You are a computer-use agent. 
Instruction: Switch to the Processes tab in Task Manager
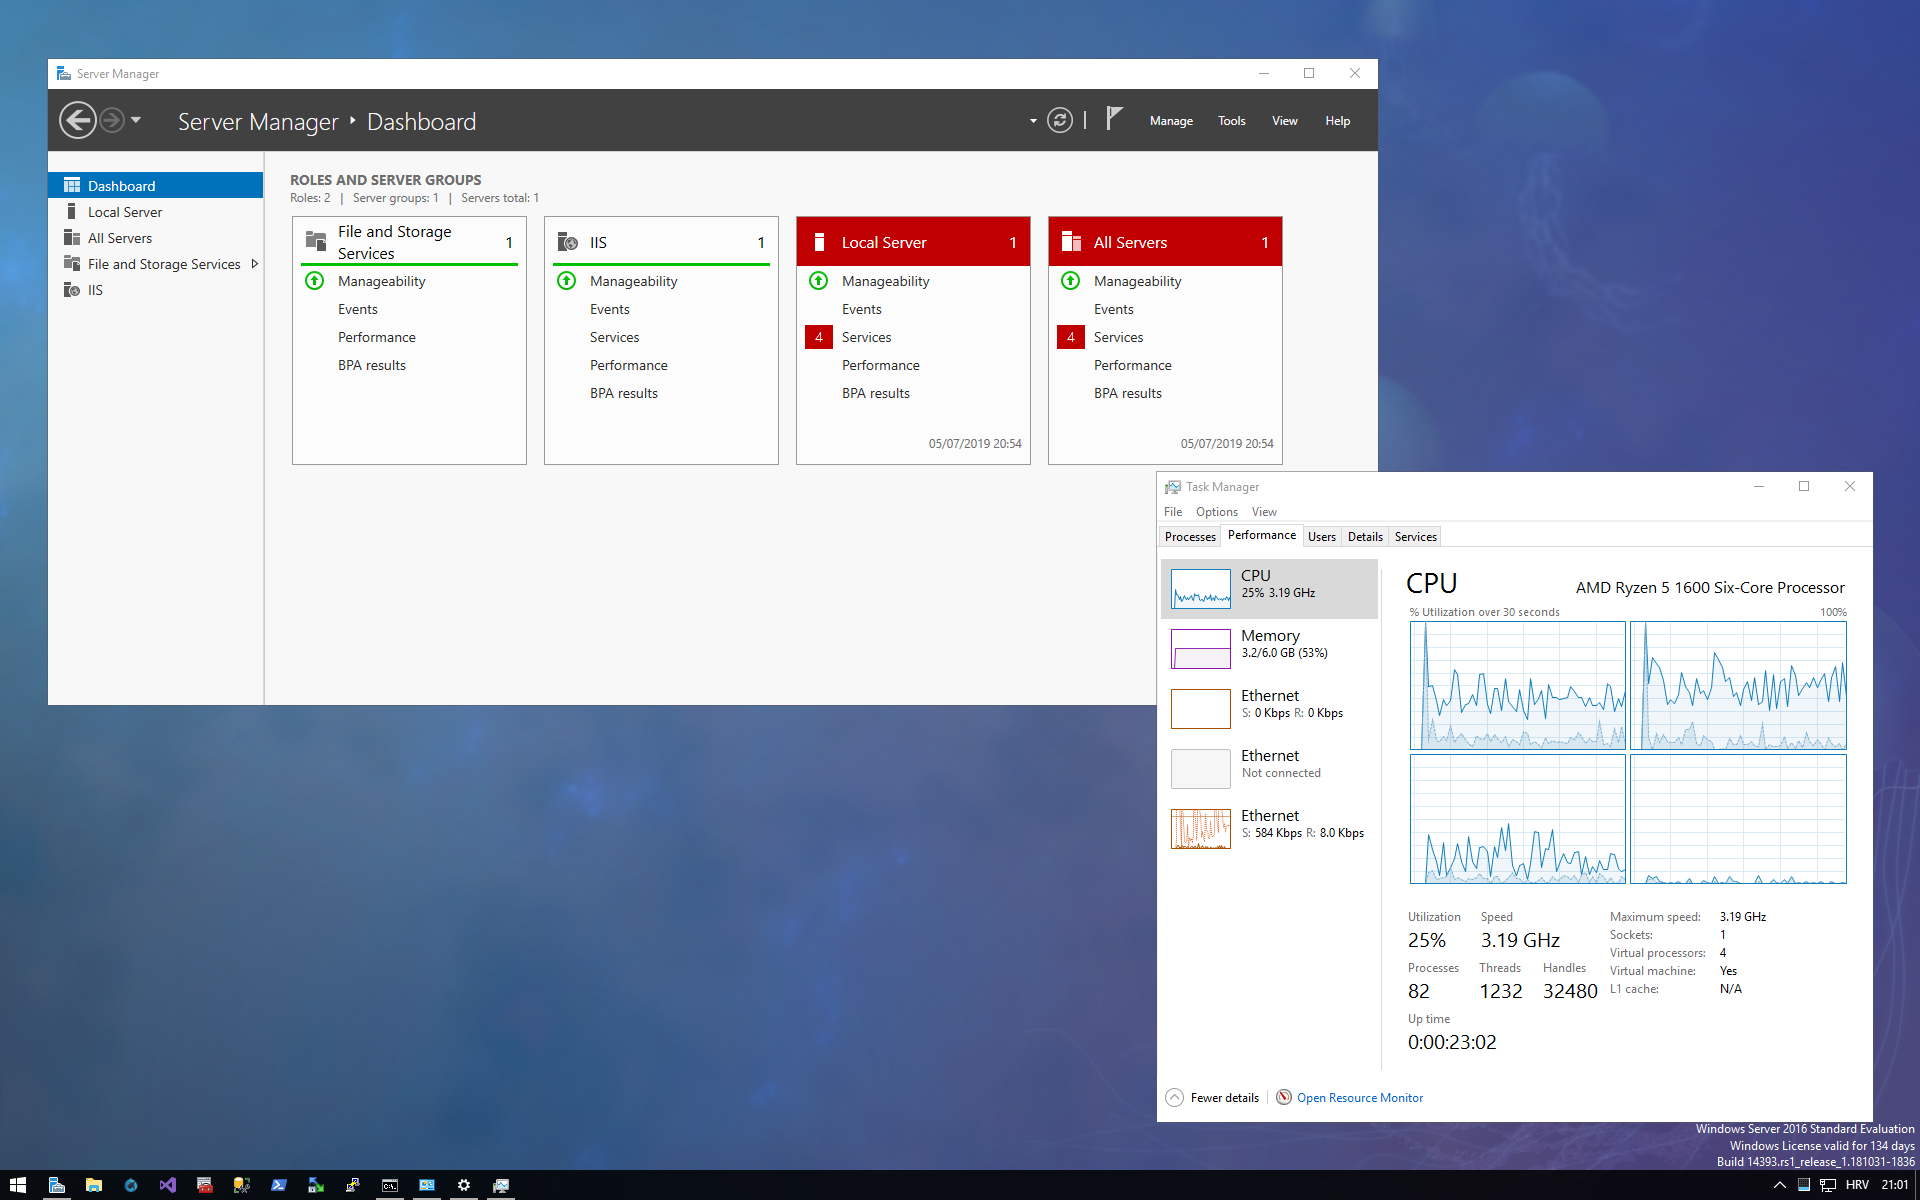coord(1190,537)
